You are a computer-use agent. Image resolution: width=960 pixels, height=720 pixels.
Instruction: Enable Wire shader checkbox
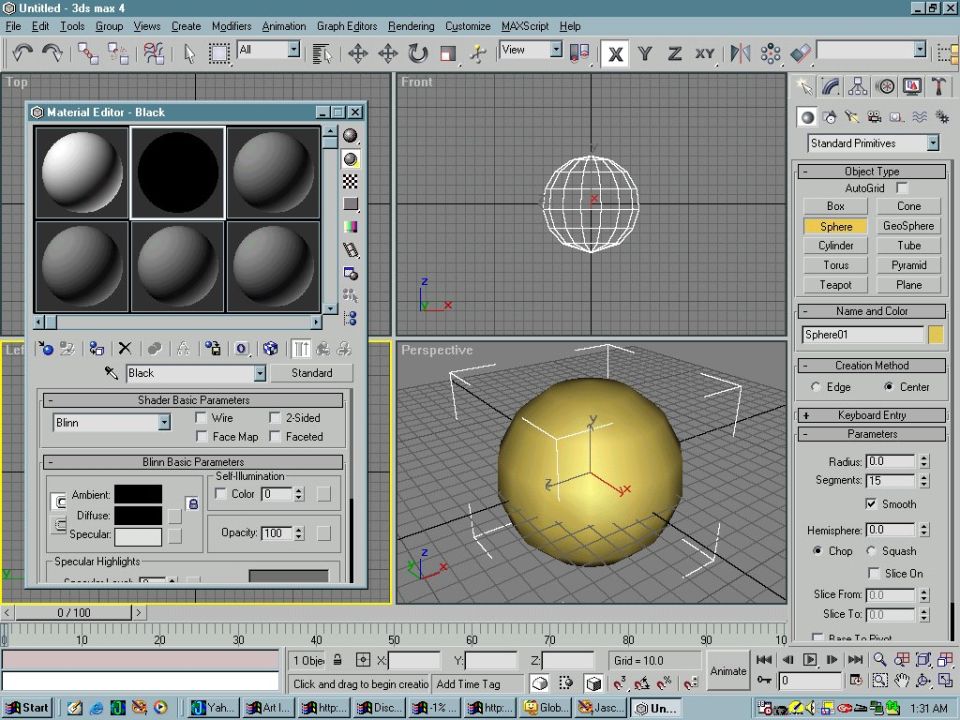coord(201,418)
